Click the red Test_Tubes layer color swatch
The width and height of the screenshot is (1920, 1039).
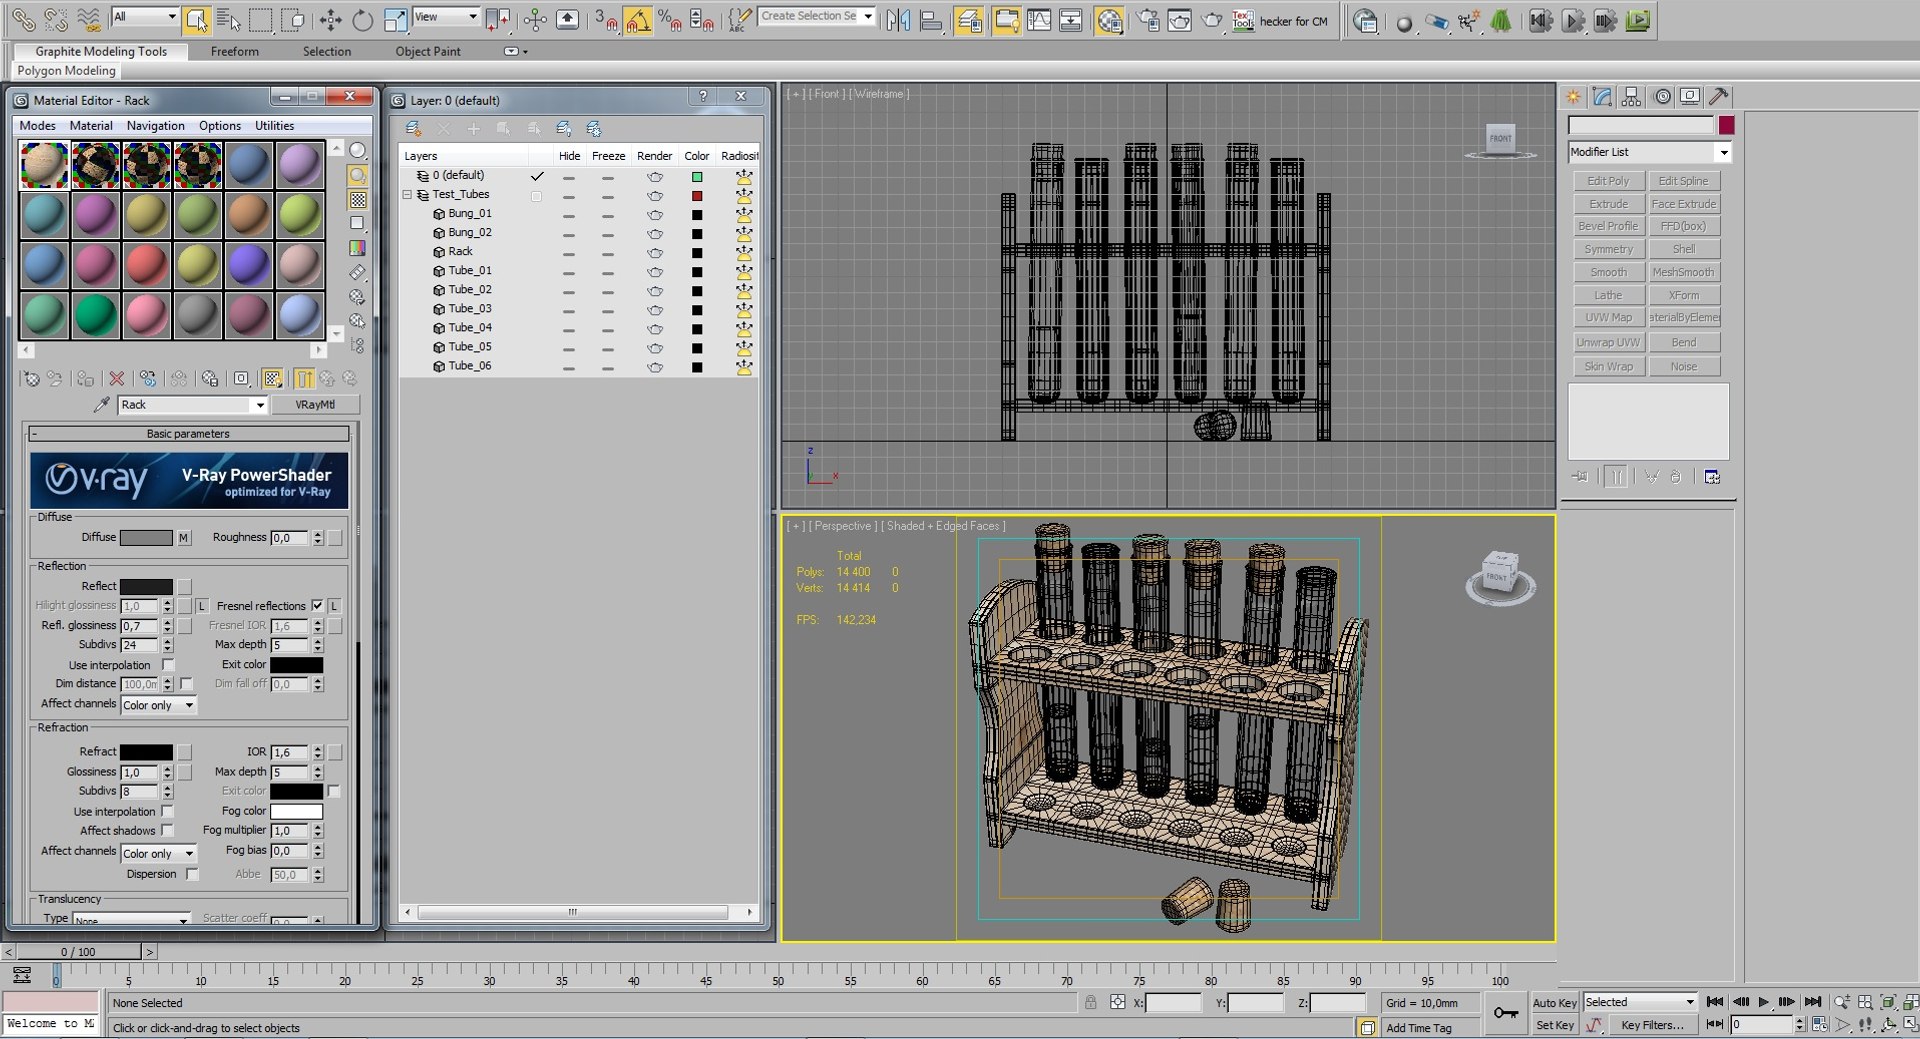[697, 196]
